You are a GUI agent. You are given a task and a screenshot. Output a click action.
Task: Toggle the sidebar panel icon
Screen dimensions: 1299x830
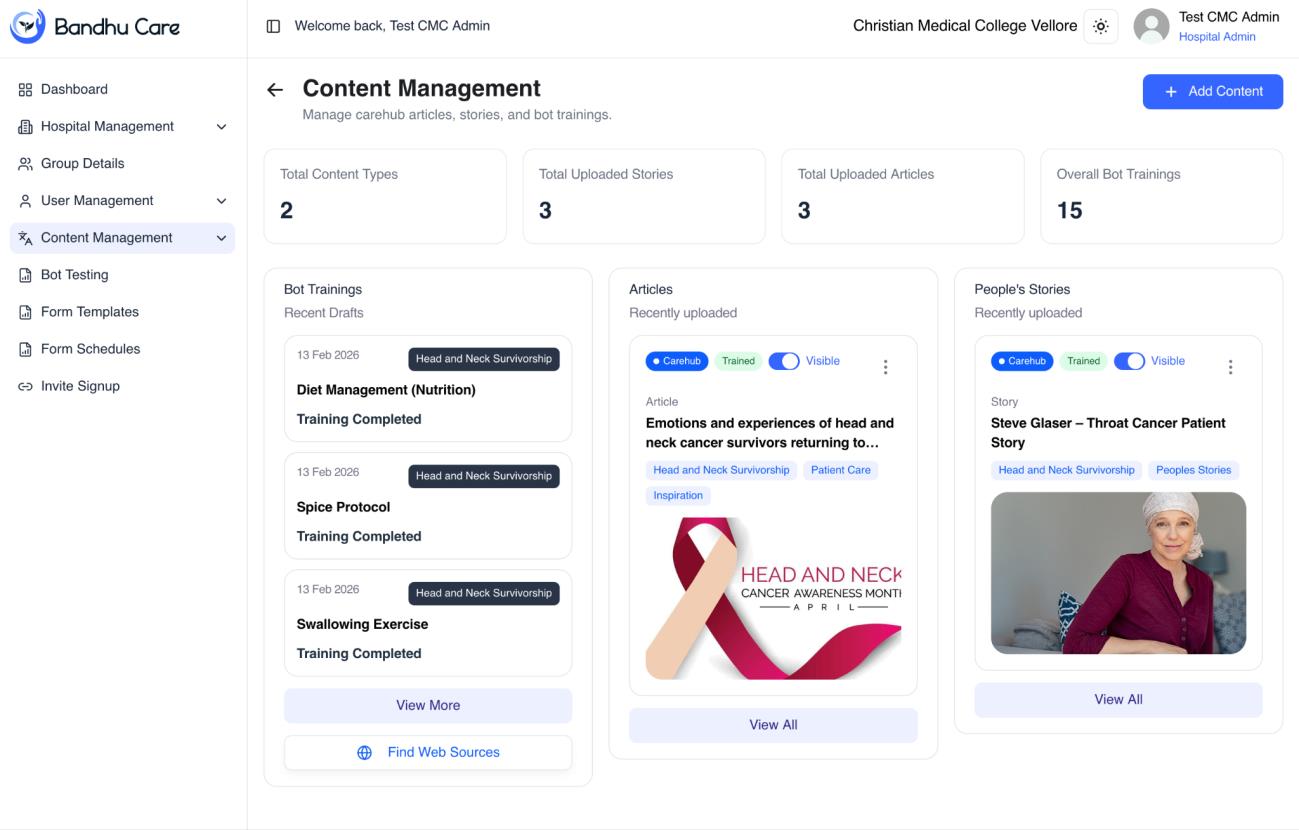point(273,26)
